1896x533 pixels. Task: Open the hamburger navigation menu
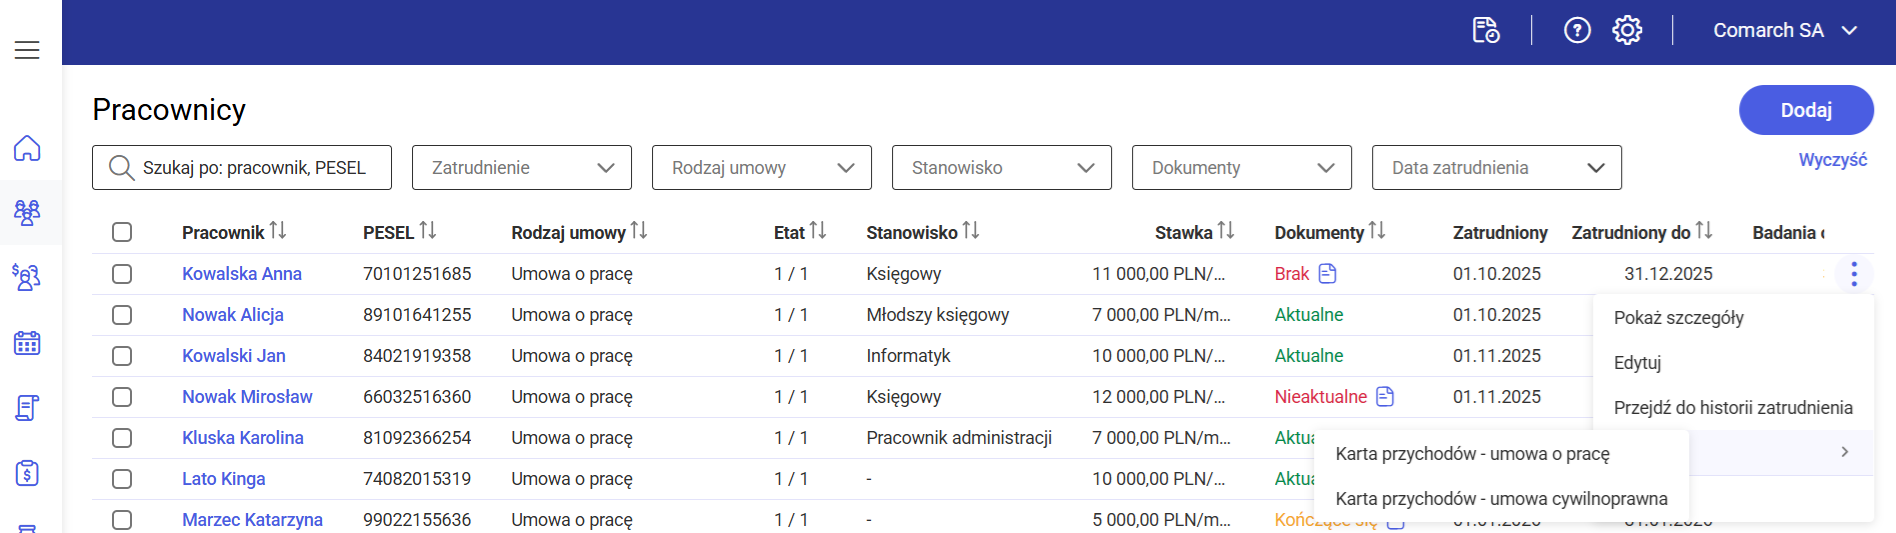click(x=27, y=50)
